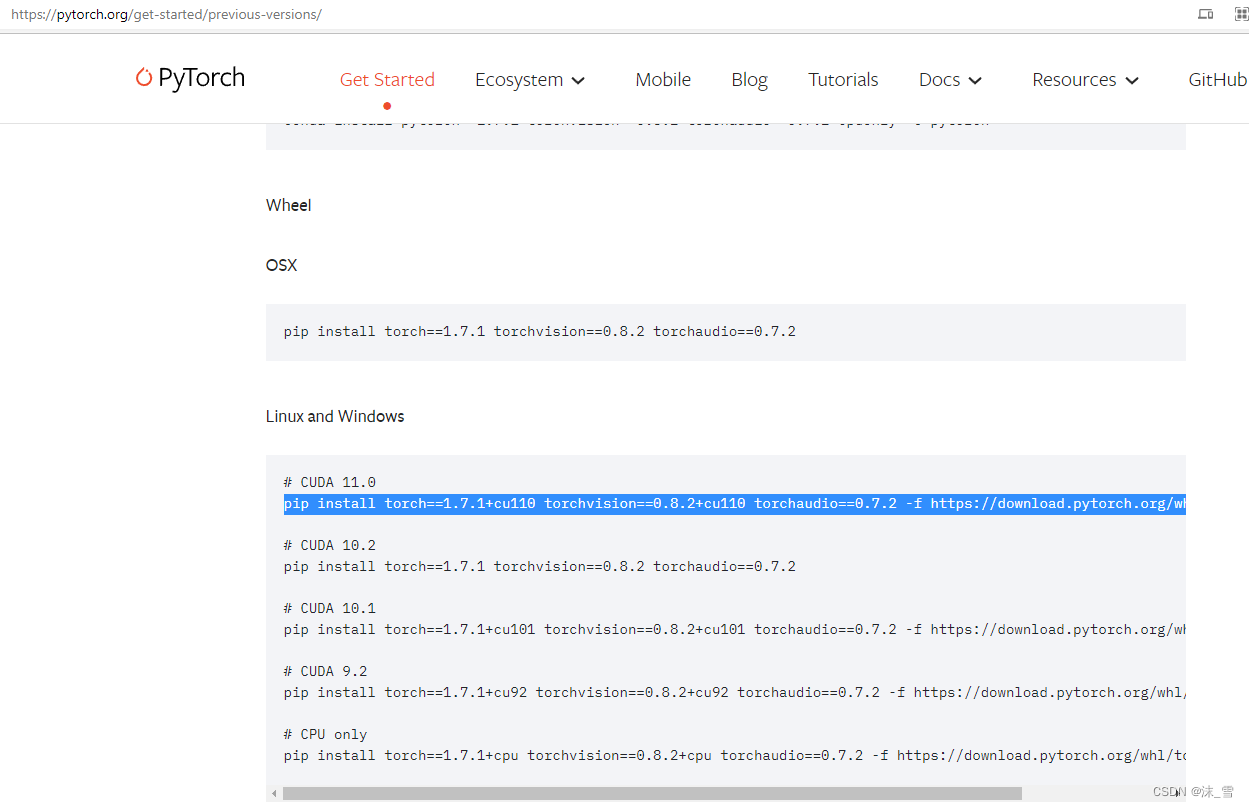Click the left arrow of the bottom scrollbar

[272, 792]
